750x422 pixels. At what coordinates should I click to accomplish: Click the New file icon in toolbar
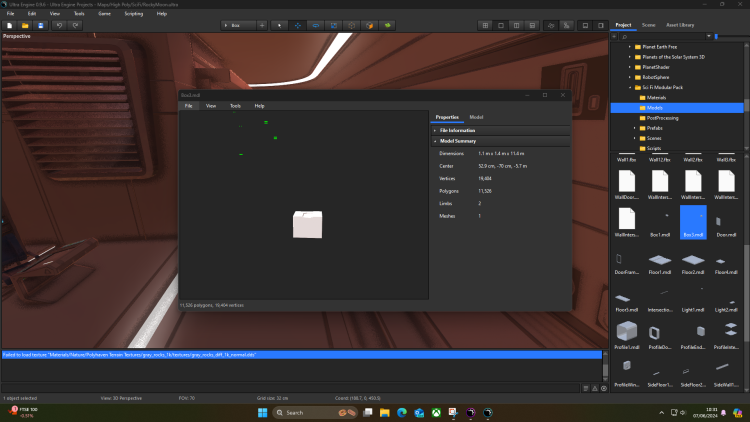(9, 24)
